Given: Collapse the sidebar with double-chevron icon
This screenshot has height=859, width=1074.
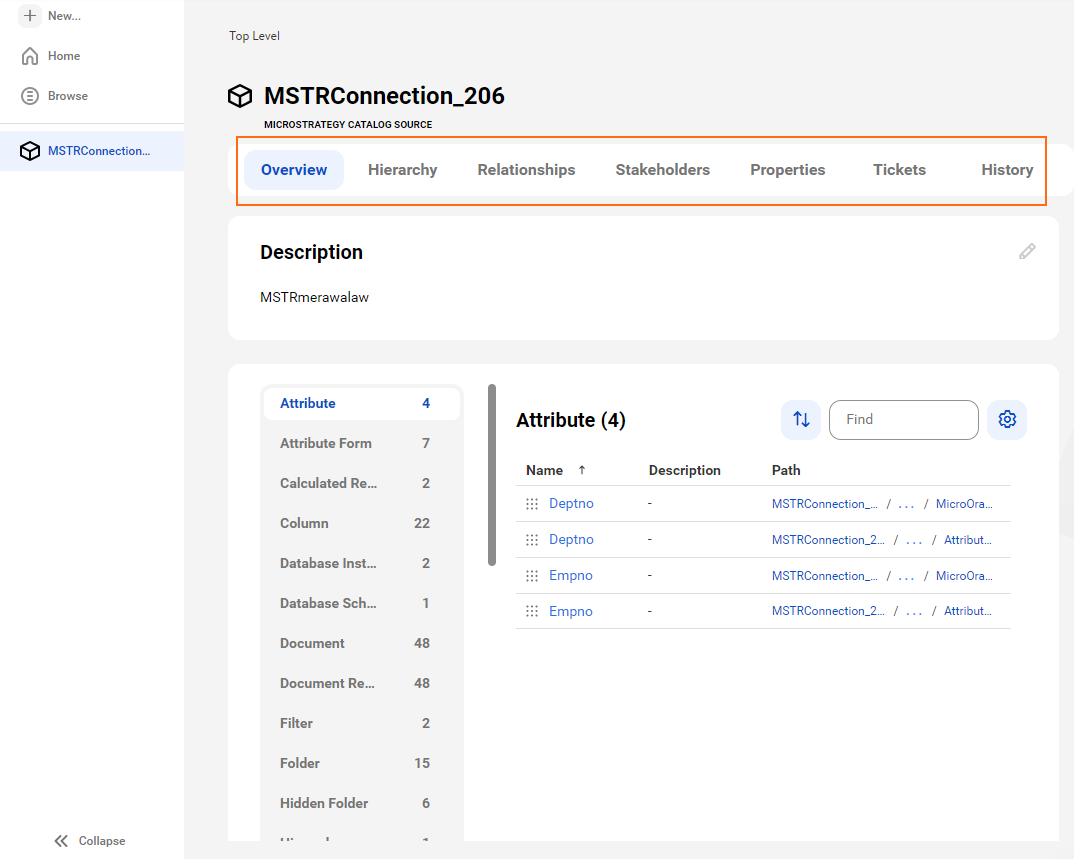Looking at the screenshot, I should coord(62,841).
